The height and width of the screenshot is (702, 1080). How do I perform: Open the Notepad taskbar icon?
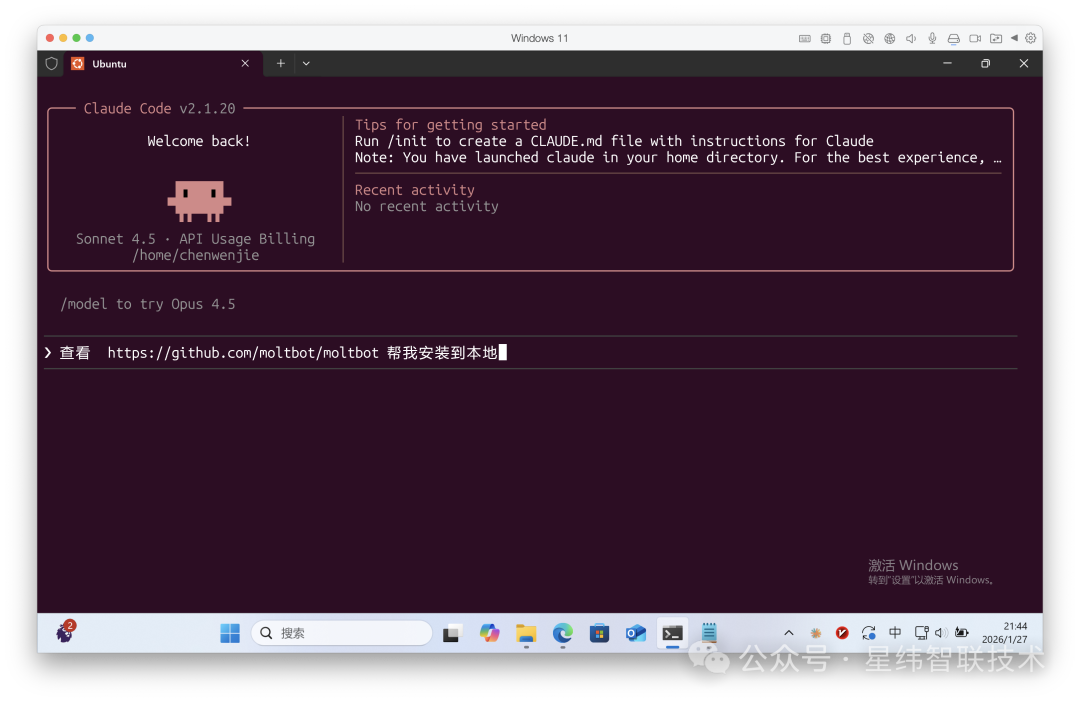pyautogui.click(x=709, y=633)
